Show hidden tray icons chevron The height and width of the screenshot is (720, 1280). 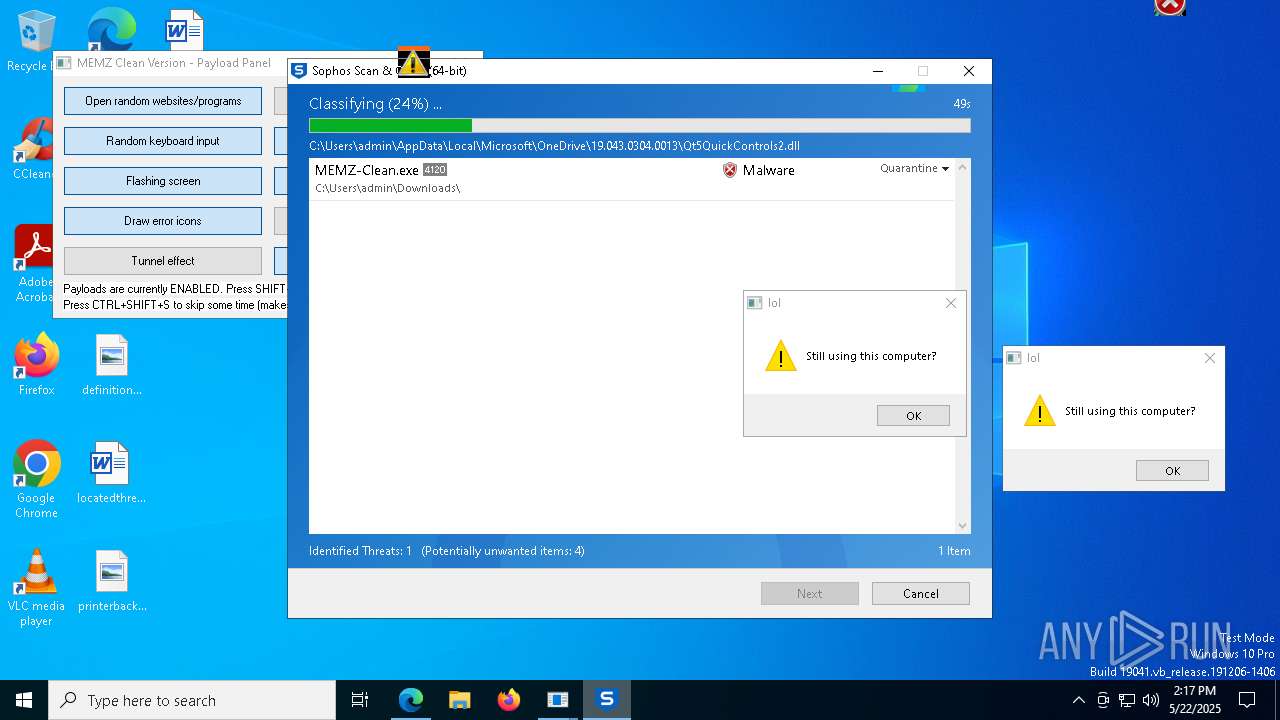(x=1078, y=700)
